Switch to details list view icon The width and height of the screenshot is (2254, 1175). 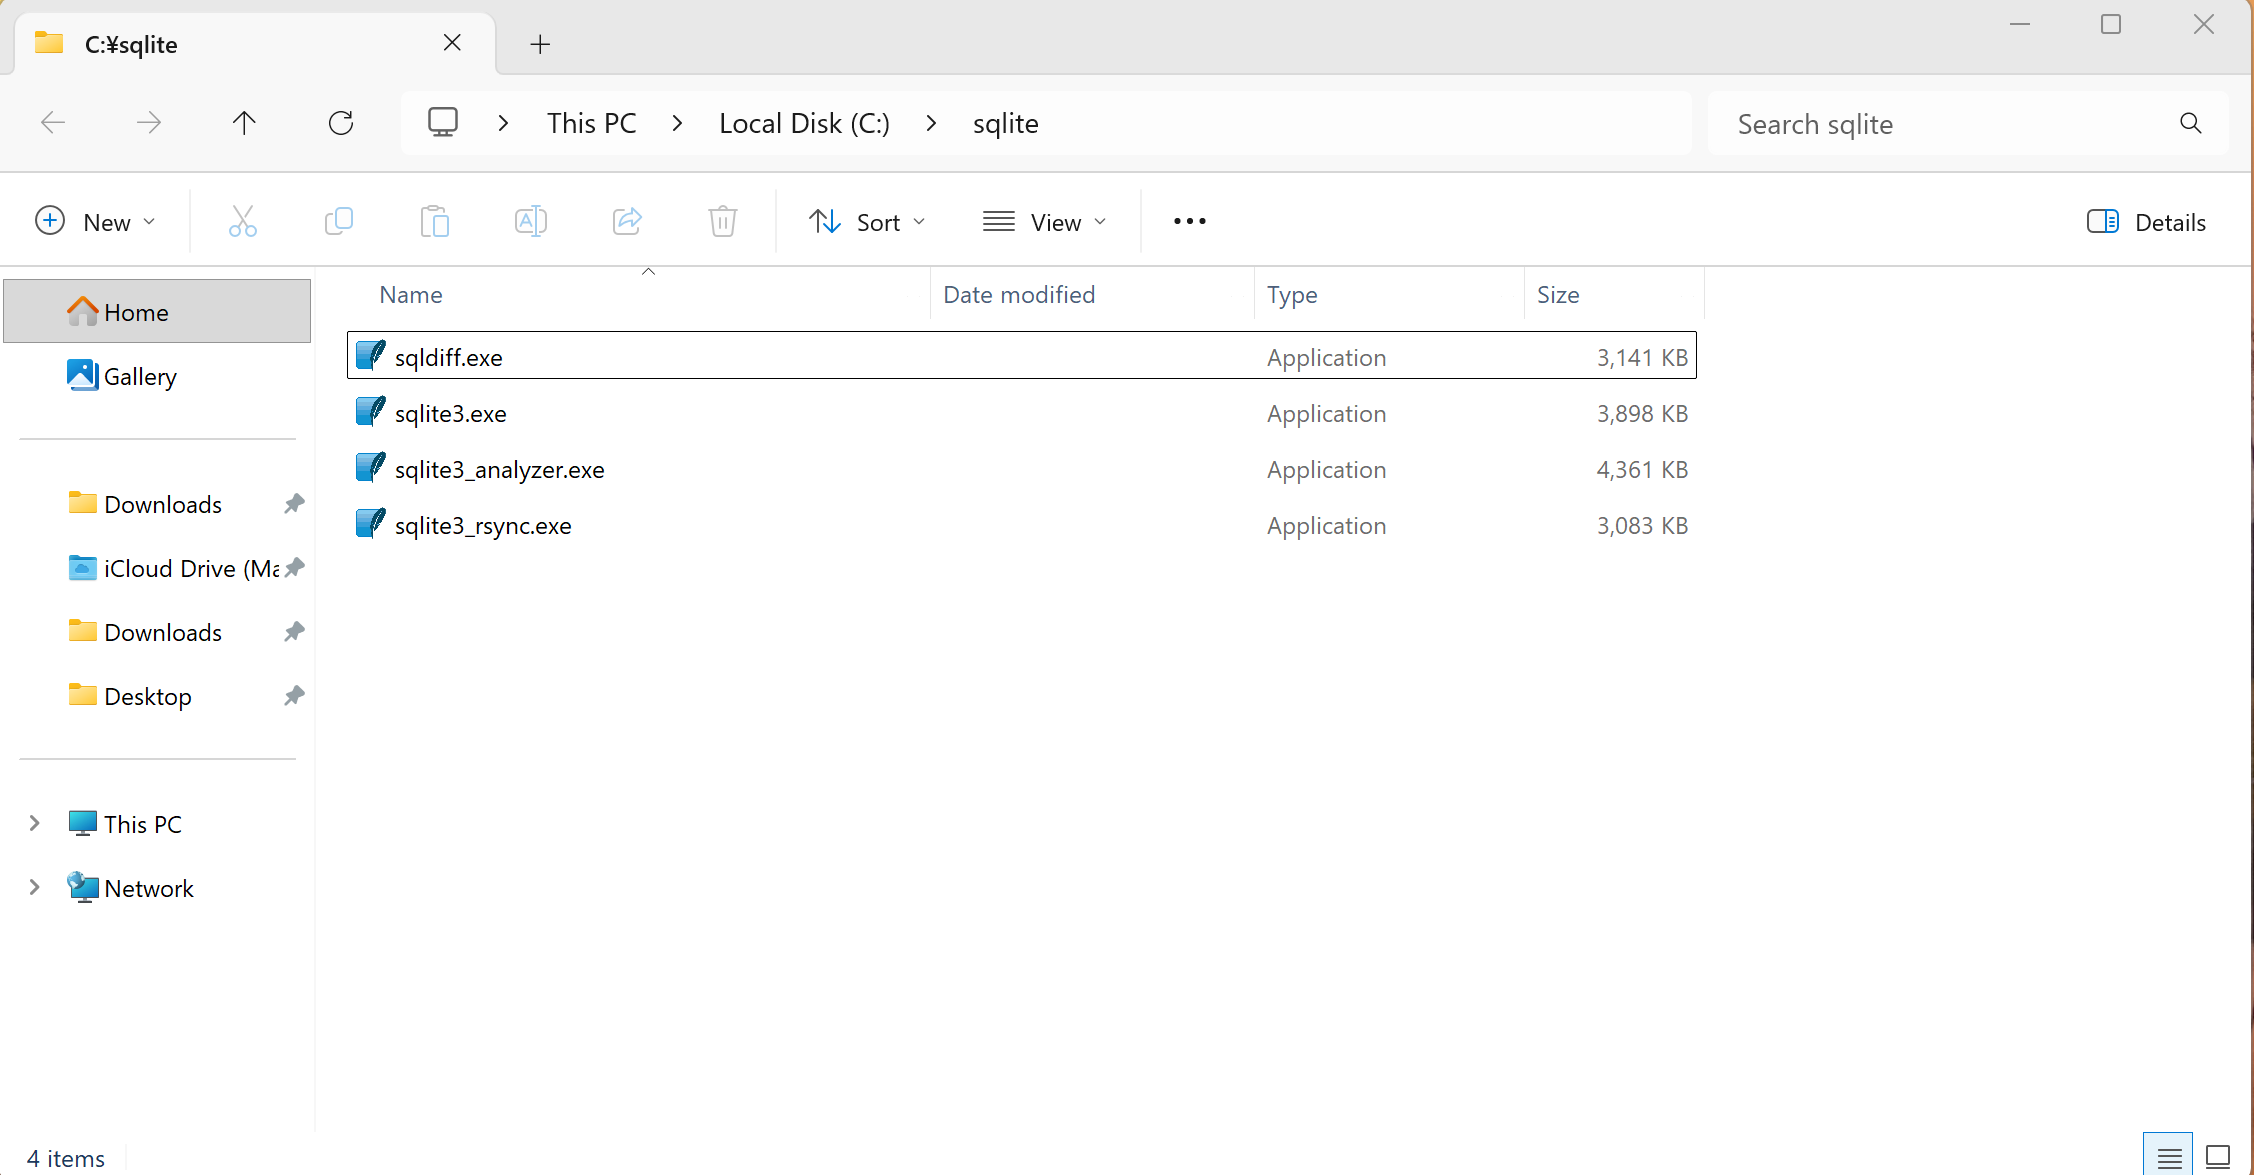2169,1157
